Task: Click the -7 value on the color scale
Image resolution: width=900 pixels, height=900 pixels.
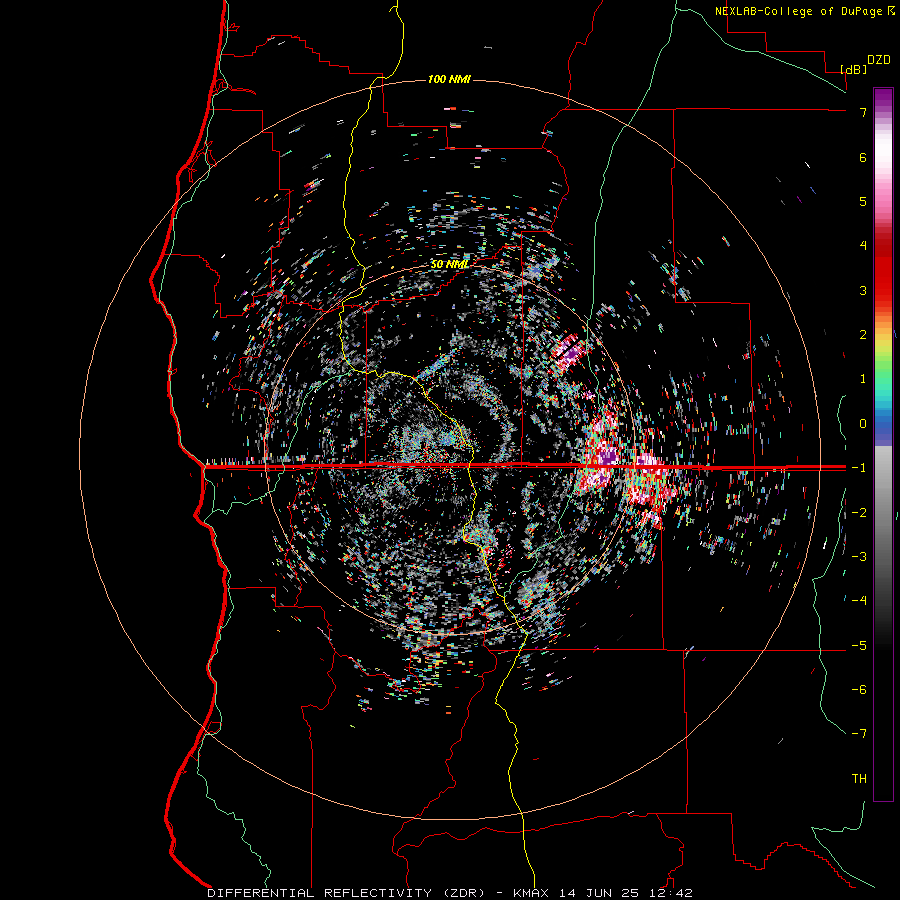Action: click(x=859, y=734)
